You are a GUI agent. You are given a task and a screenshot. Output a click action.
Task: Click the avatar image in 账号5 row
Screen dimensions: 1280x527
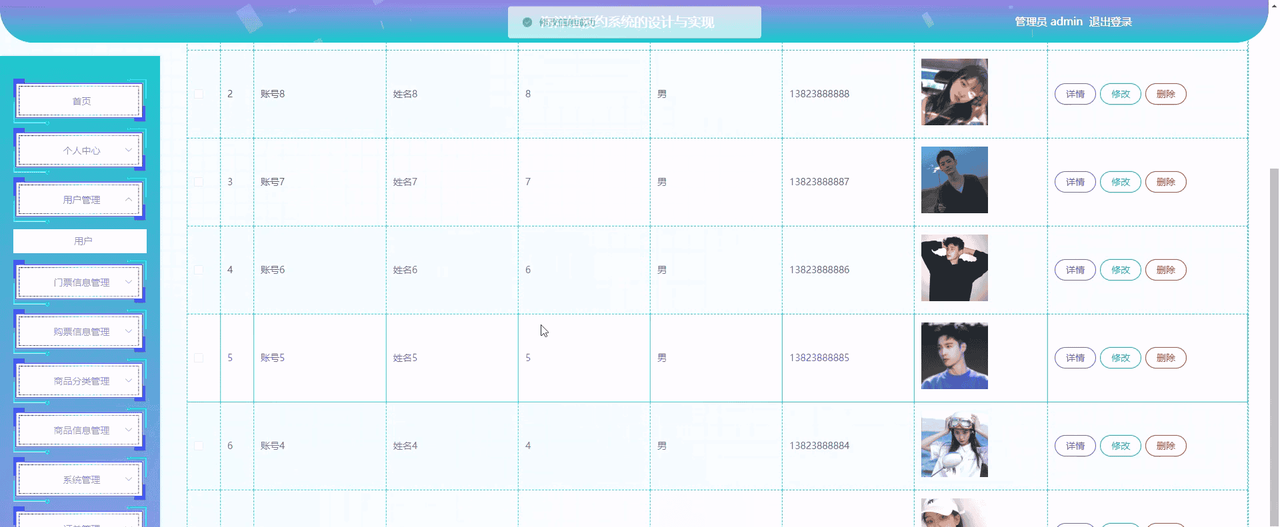point(954,356)
